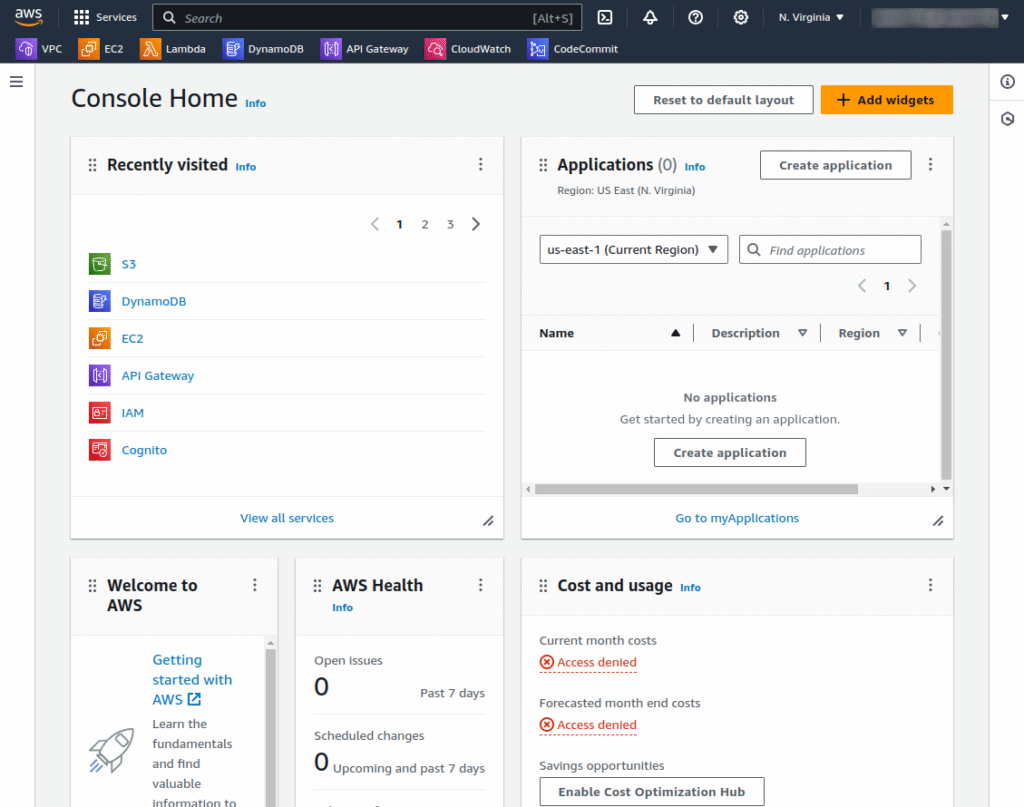Go to AWS logo home

(29, 17)
